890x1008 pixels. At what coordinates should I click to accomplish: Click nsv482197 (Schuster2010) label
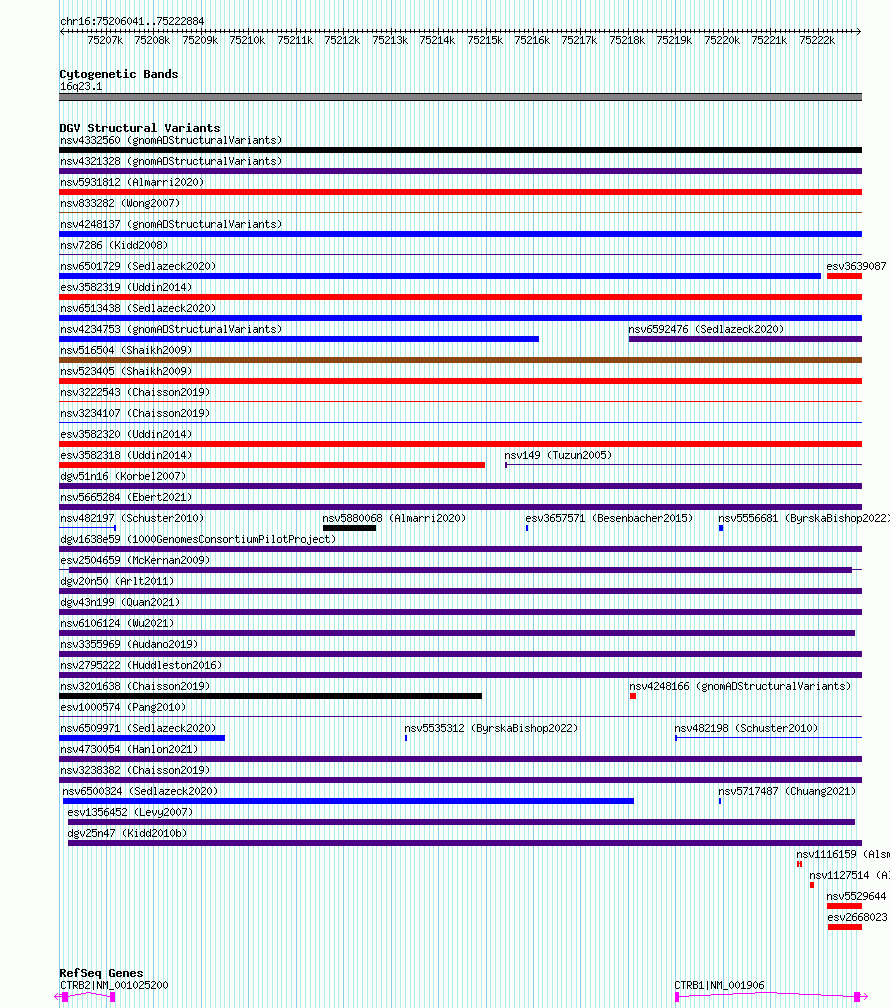tap(132, 518)
